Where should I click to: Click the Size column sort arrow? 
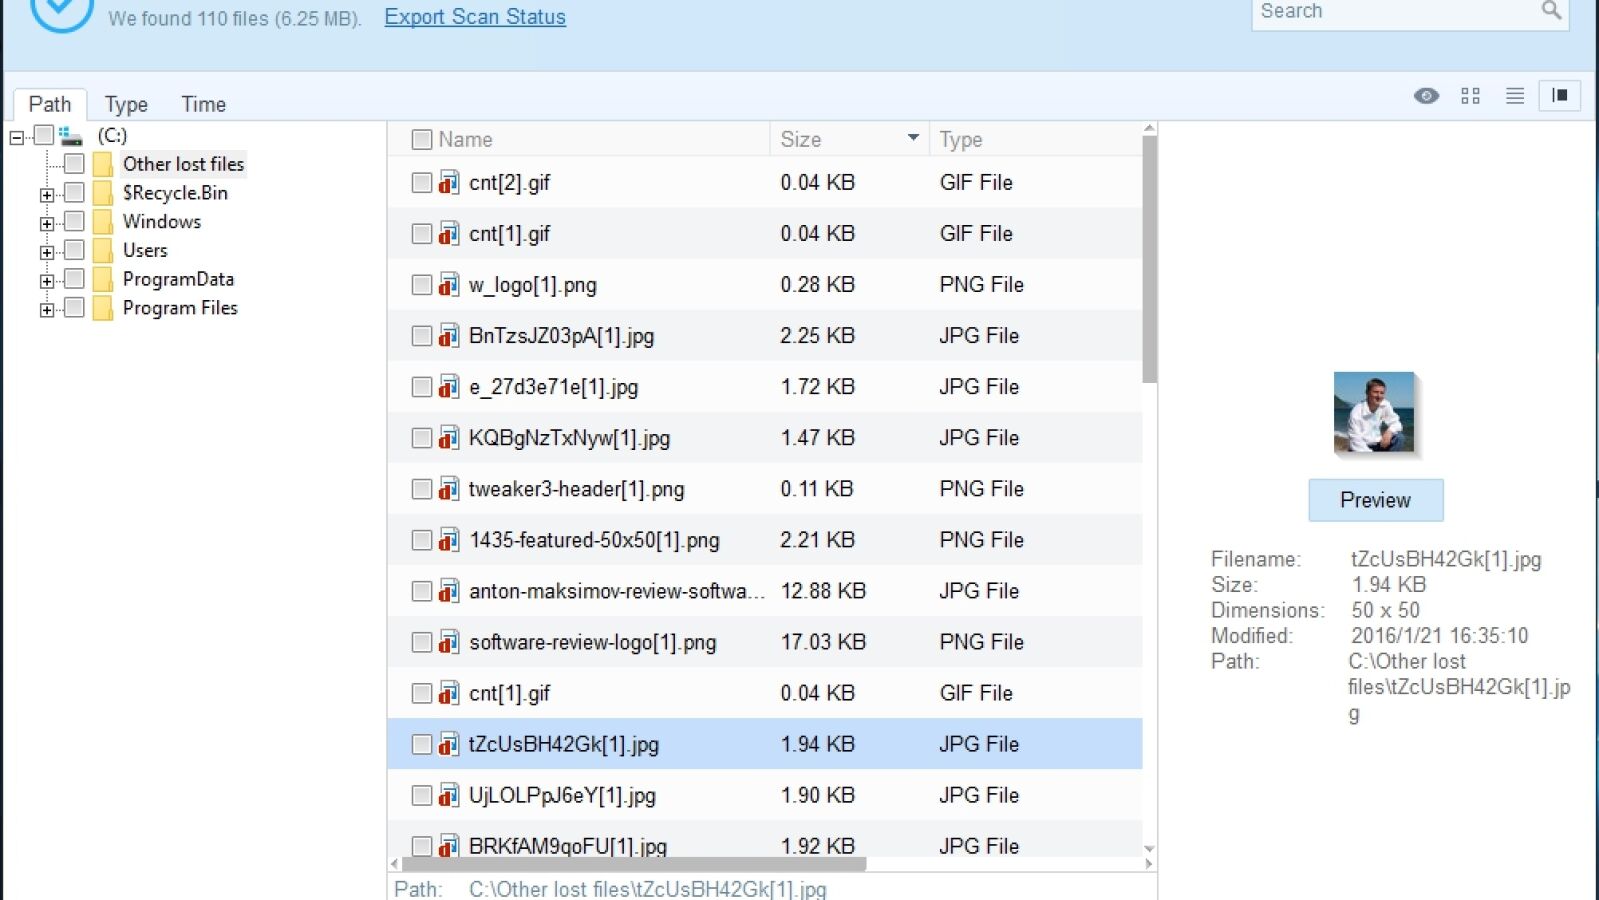click(x=913, y=138)
